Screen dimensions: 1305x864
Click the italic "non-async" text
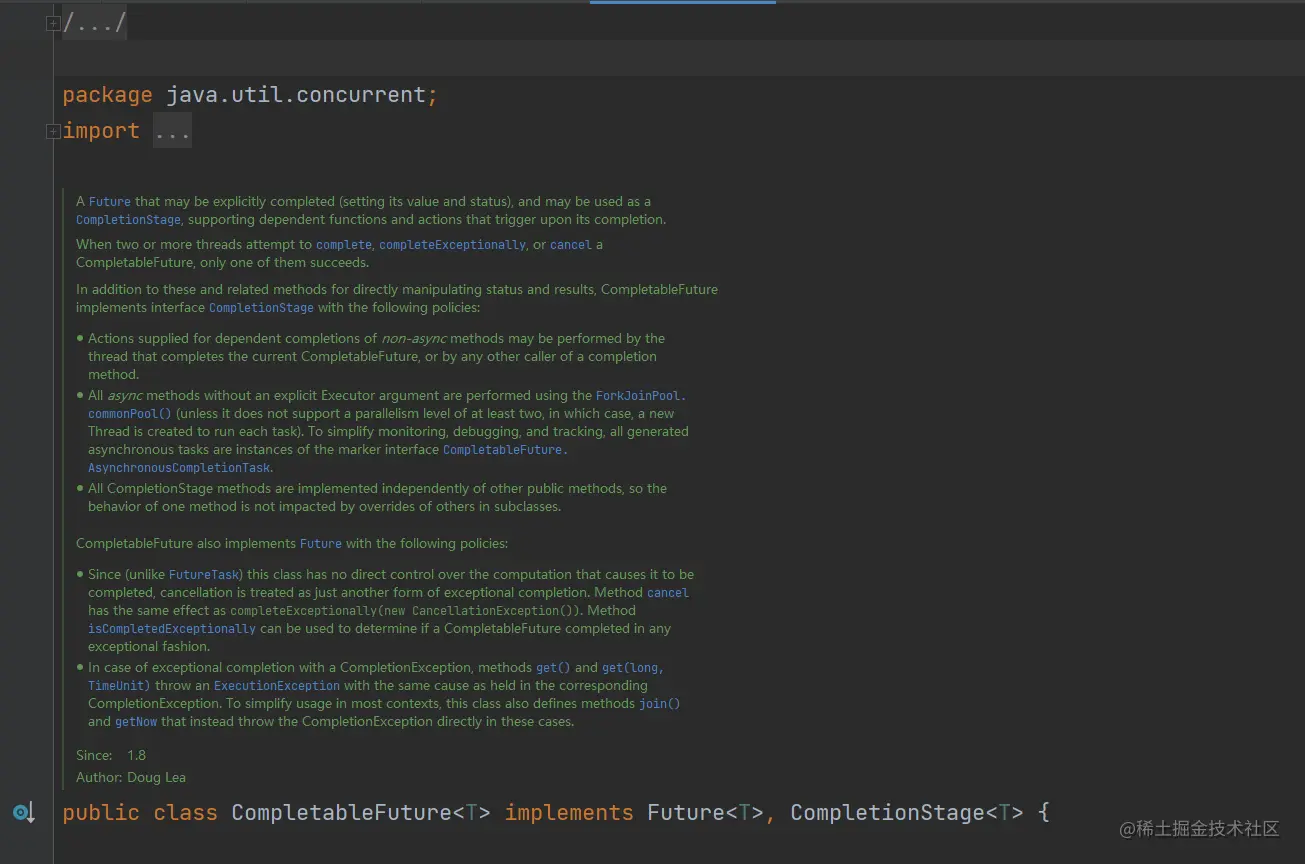click(x=413, y=339)
